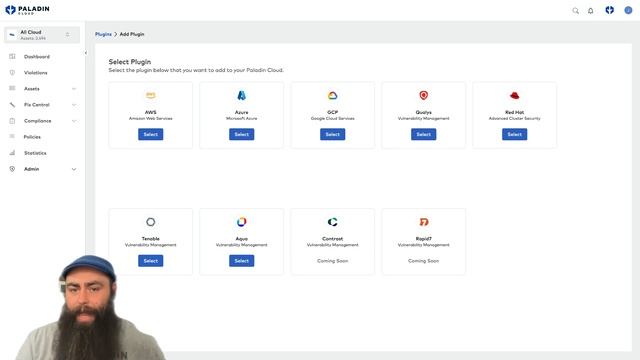
Task: Click the Rapid7 plugin logo
Action: coord(424,222)
